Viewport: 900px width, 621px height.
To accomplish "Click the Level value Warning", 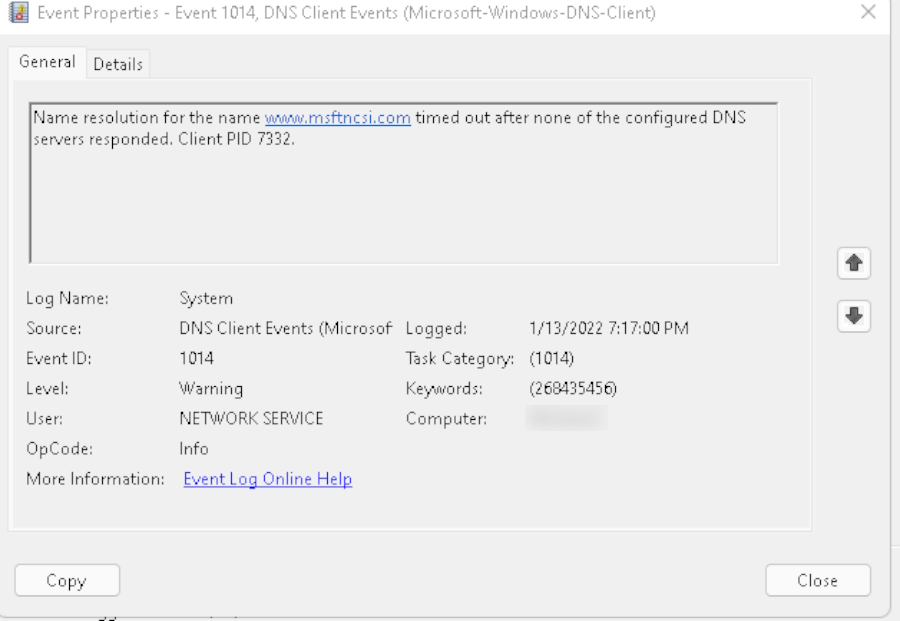I will tap(210, 388).
